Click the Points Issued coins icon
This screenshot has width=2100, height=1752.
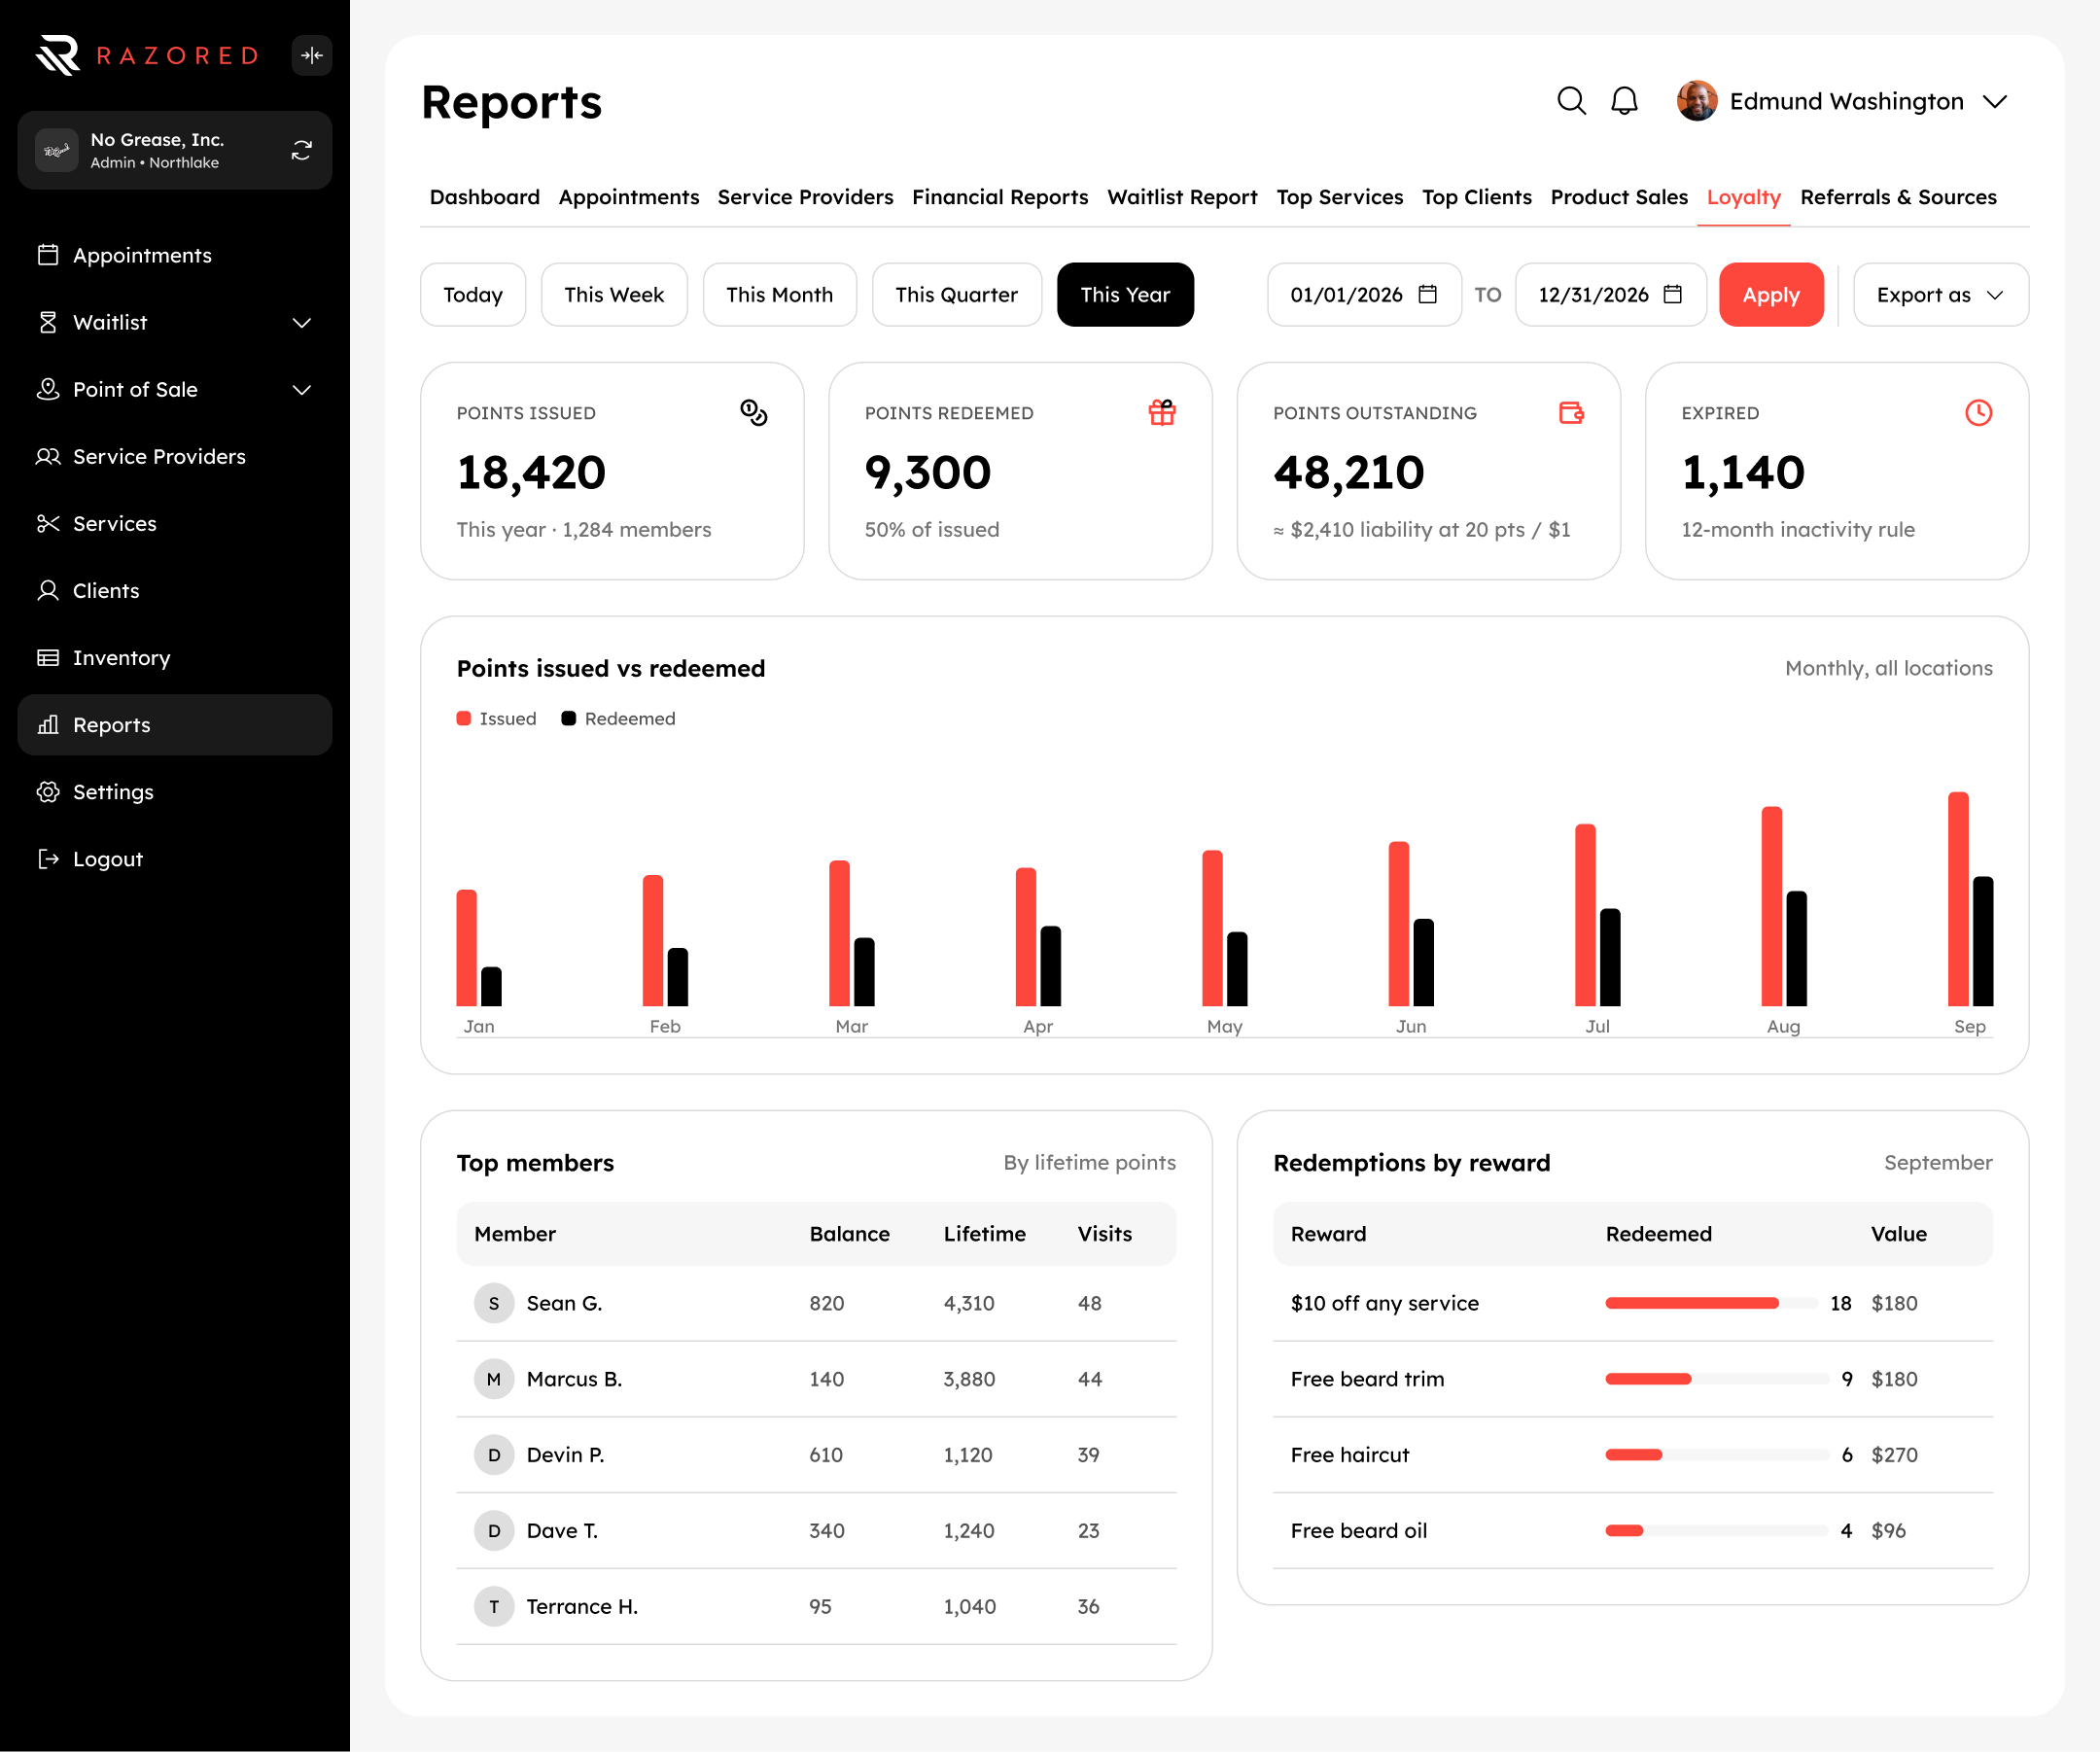point(753,413)
